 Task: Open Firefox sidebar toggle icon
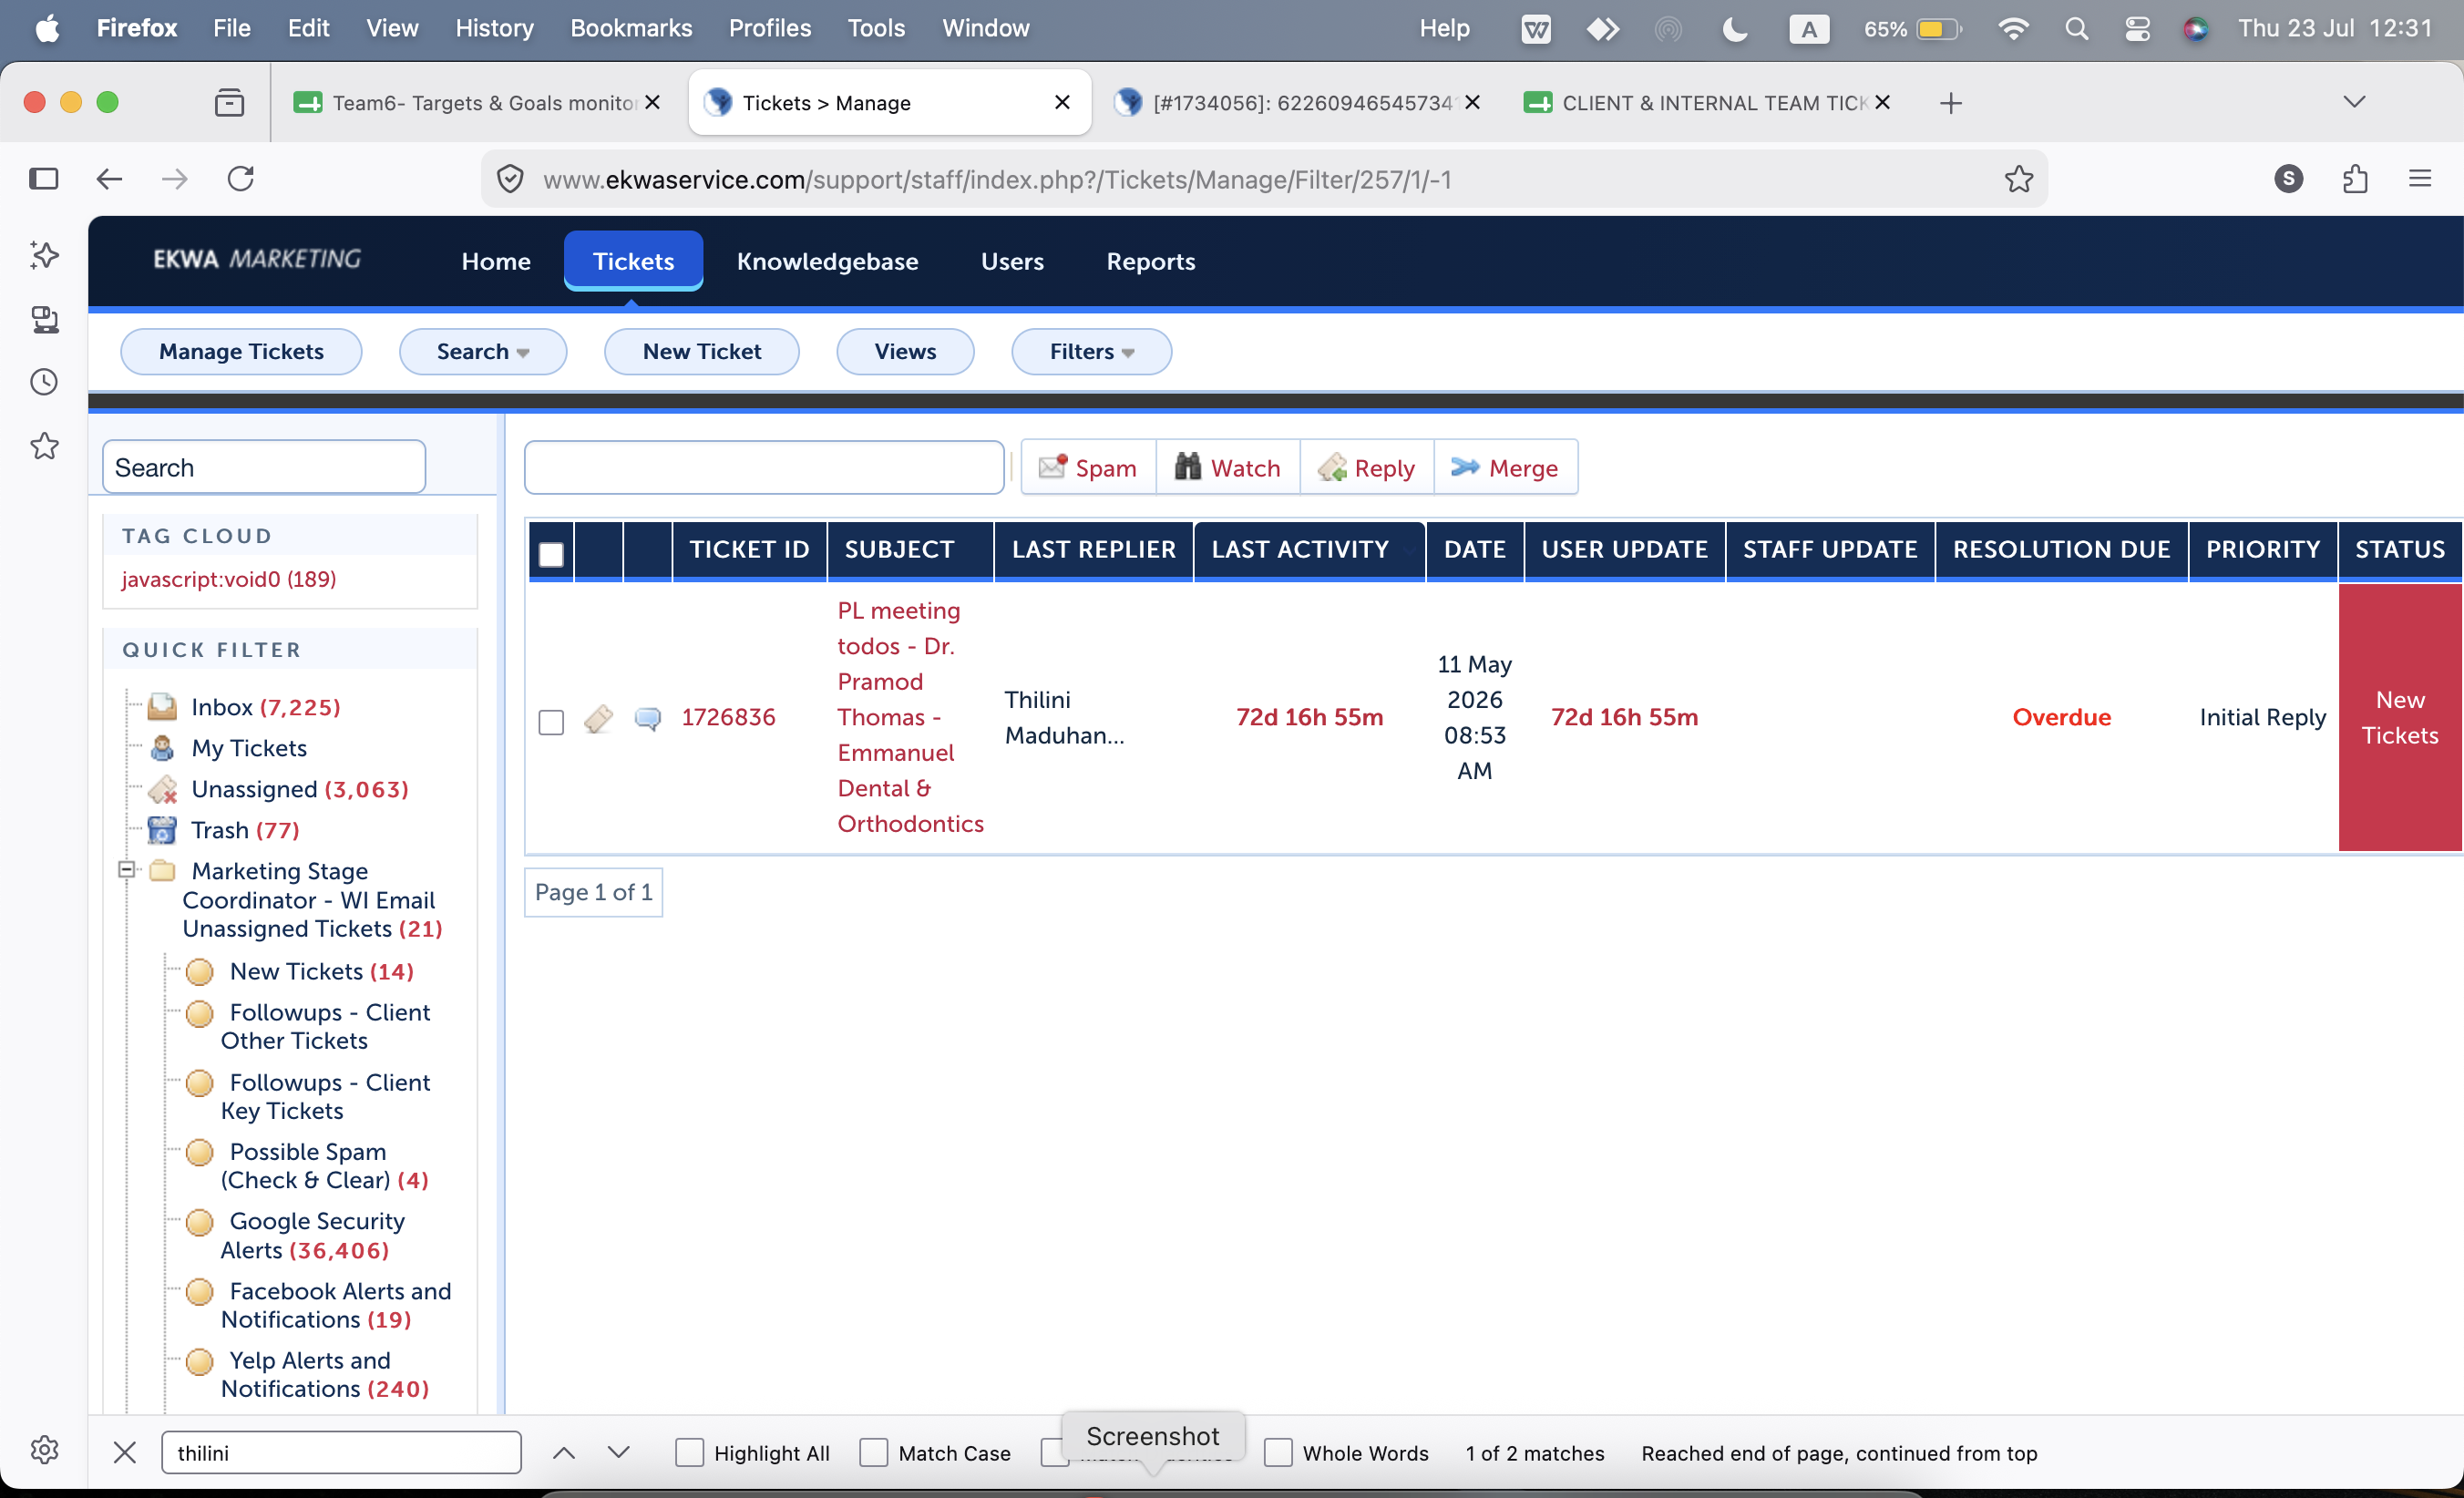click(x=44, y=179)
